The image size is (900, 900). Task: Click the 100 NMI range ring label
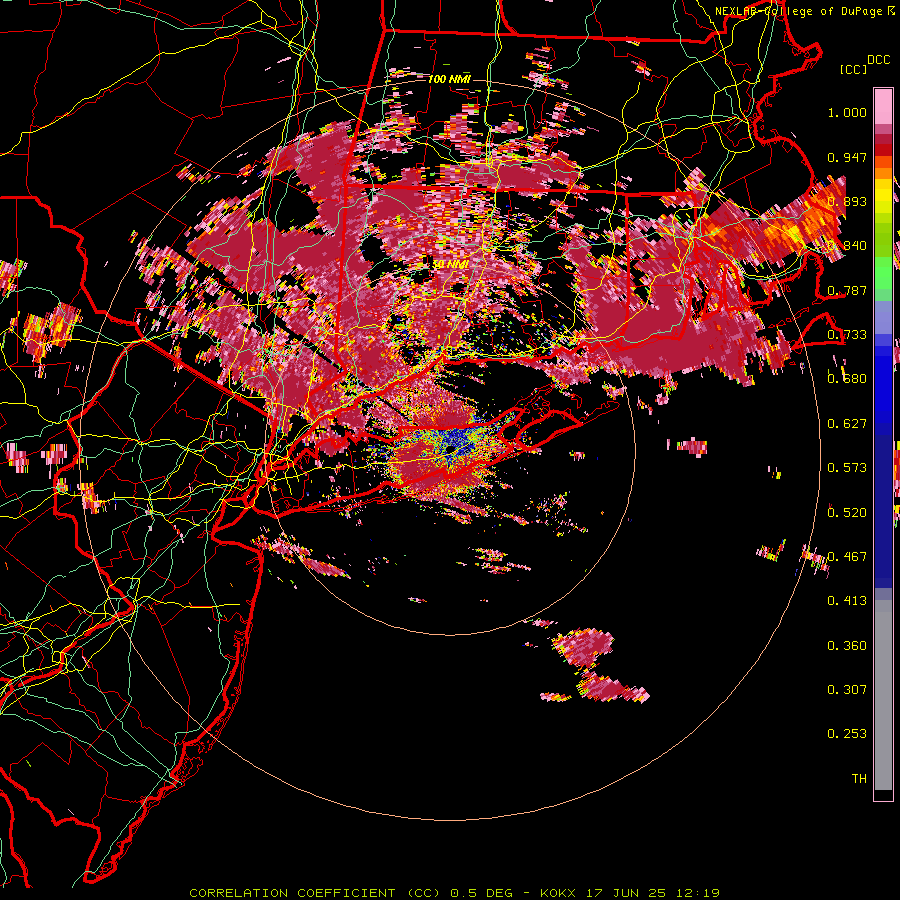click(x=449, y=79)
